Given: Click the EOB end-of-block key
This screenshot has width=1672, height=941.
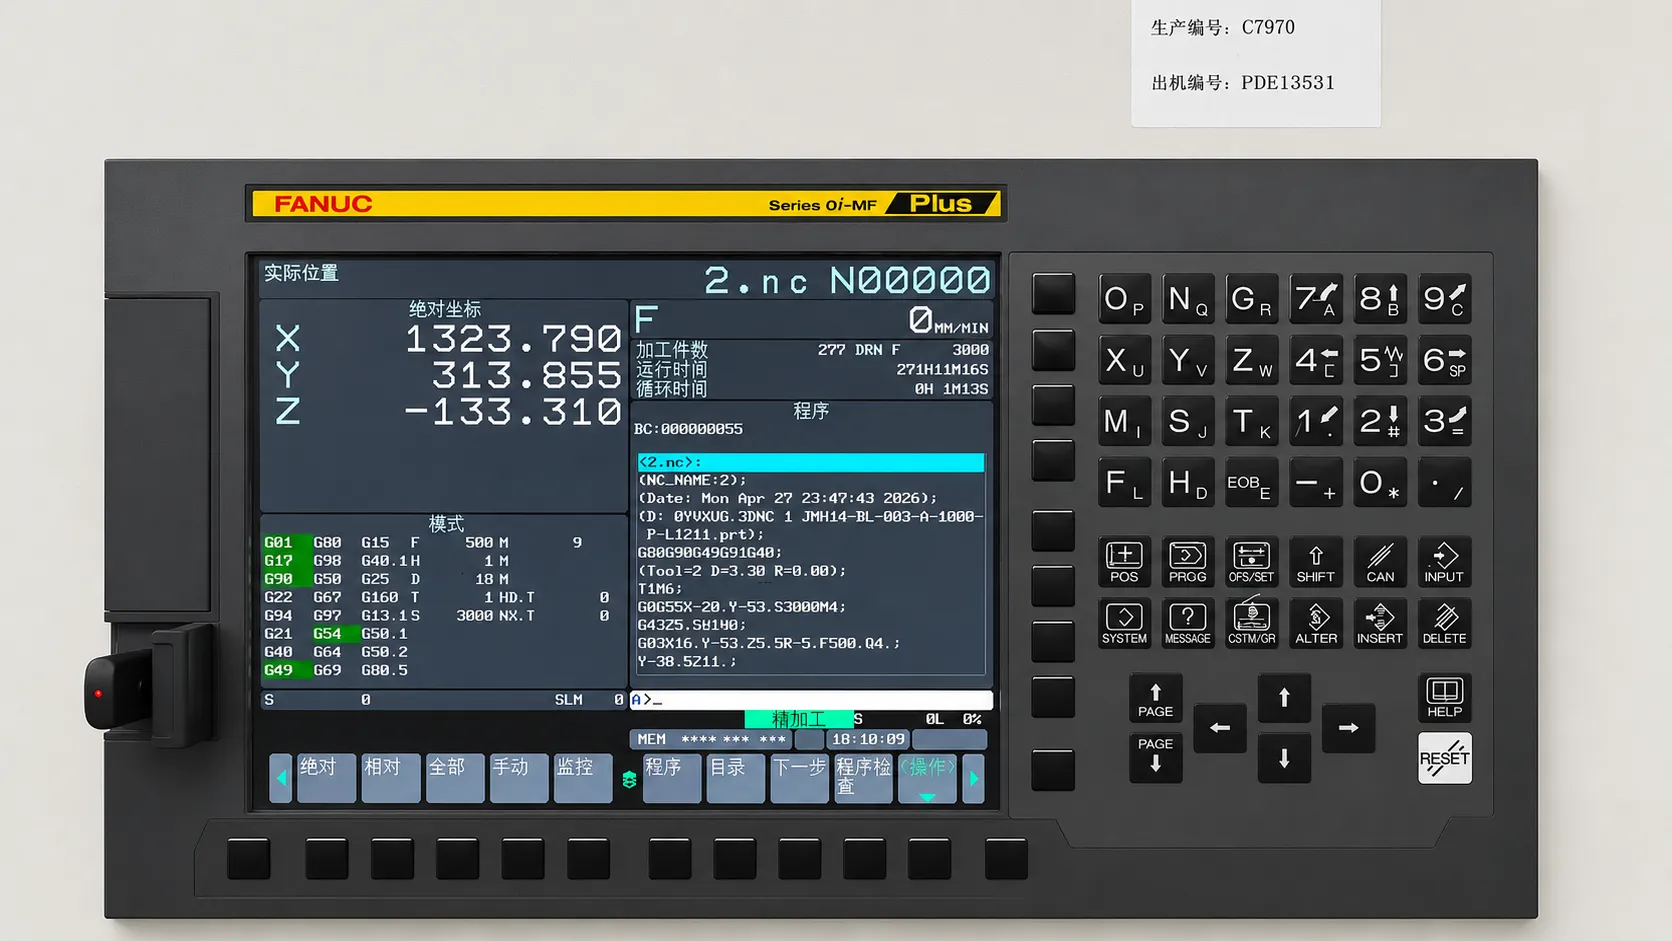Looking at the screenshot, I should [x=1252, y=483].
